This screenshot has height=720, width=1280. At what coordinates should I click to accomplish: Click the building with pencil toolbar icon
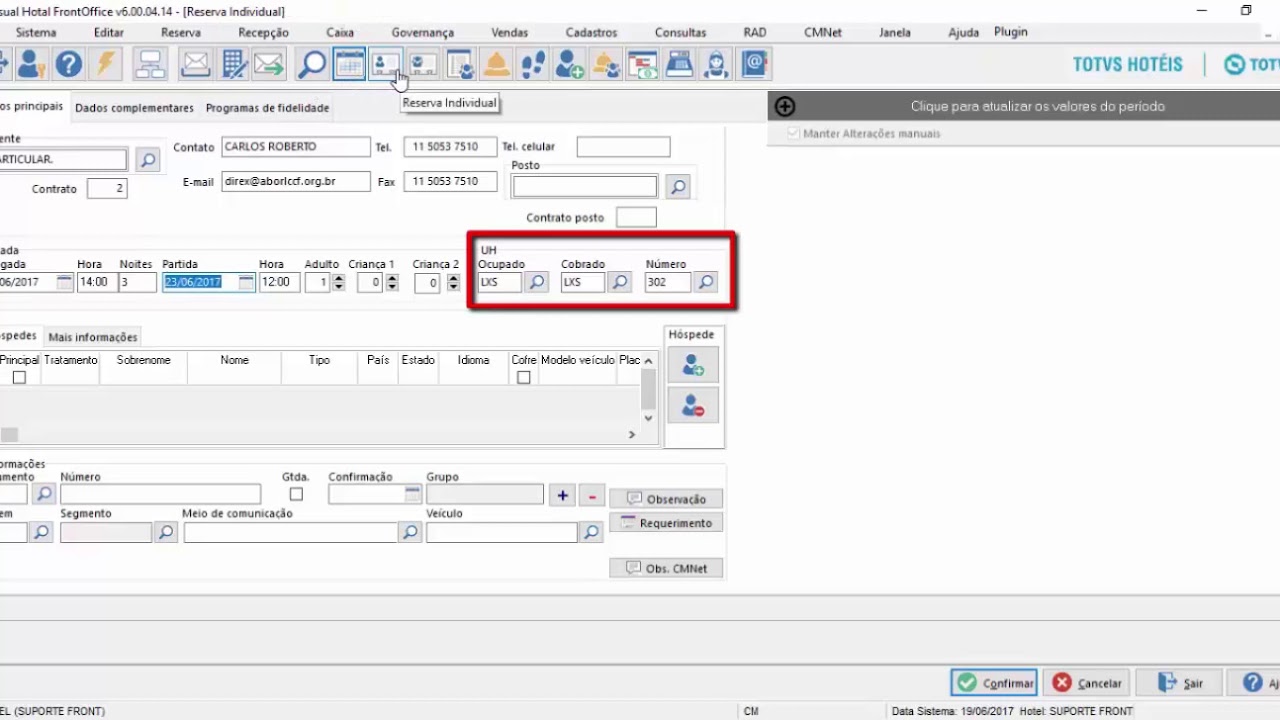(x=233, y=64)
